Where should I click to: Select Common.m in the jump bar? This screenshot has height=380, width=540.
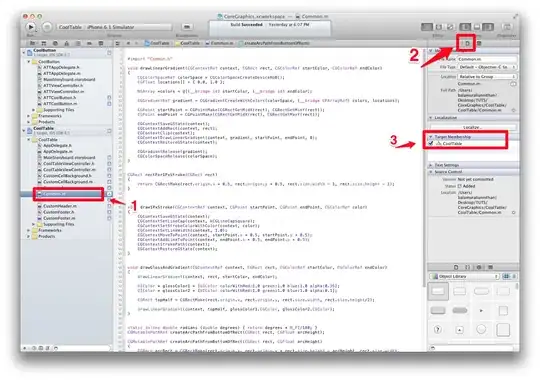(219, 43)
